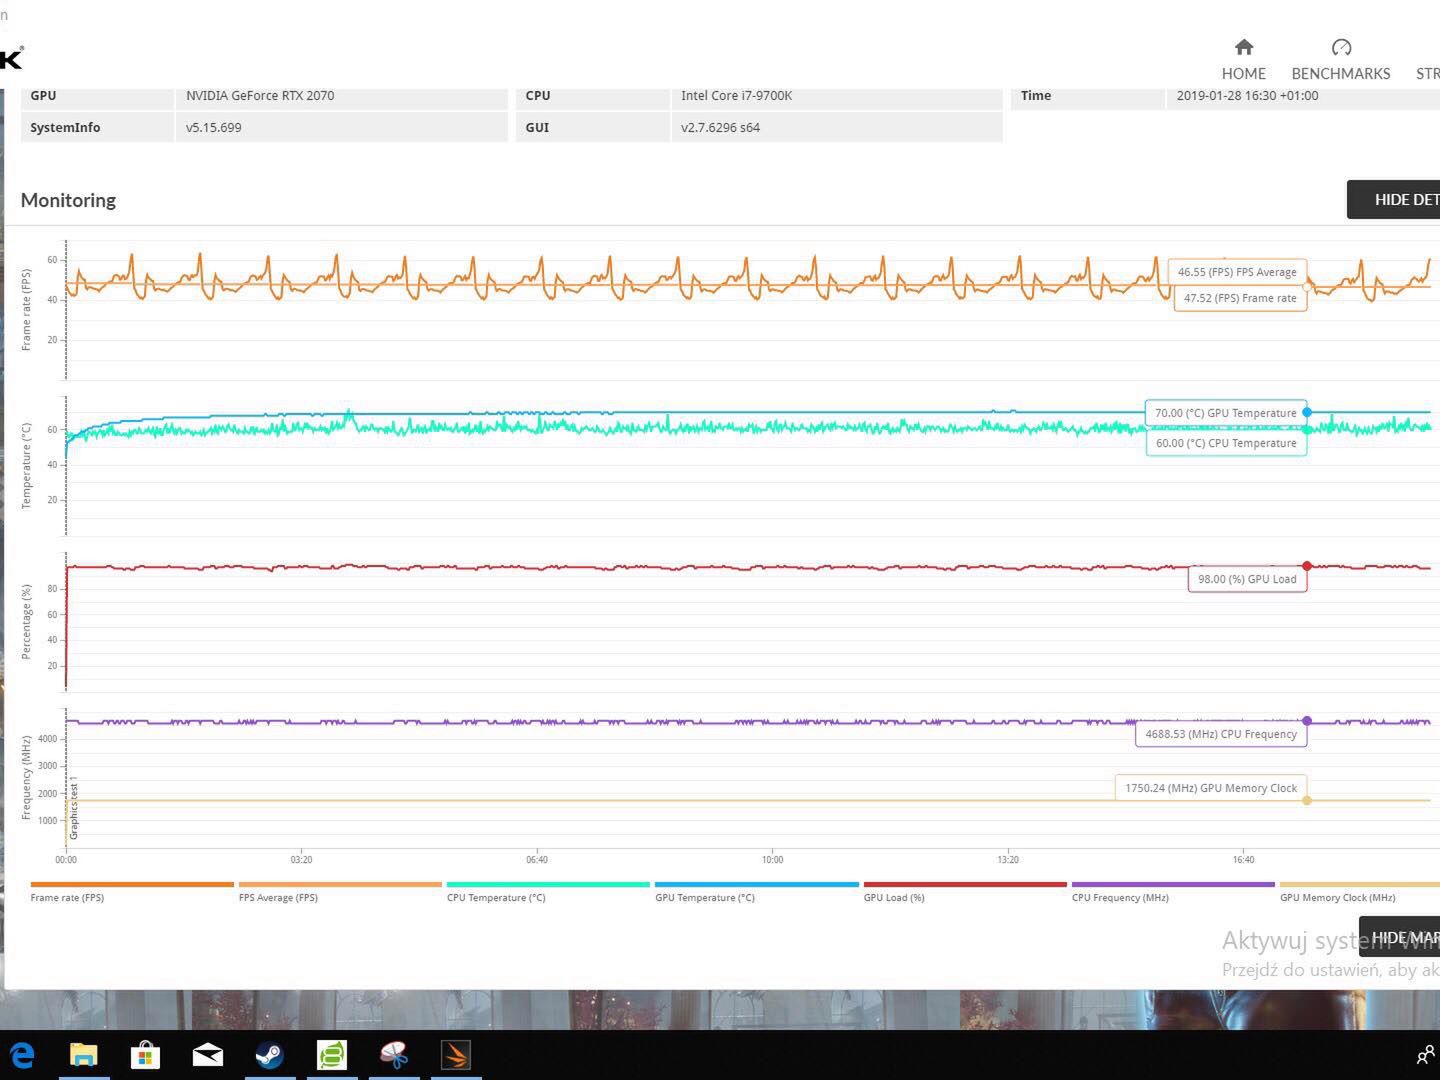1440x1080 pixels.
Task: Click the 06:40 time axis label
Action: [537, 860]
